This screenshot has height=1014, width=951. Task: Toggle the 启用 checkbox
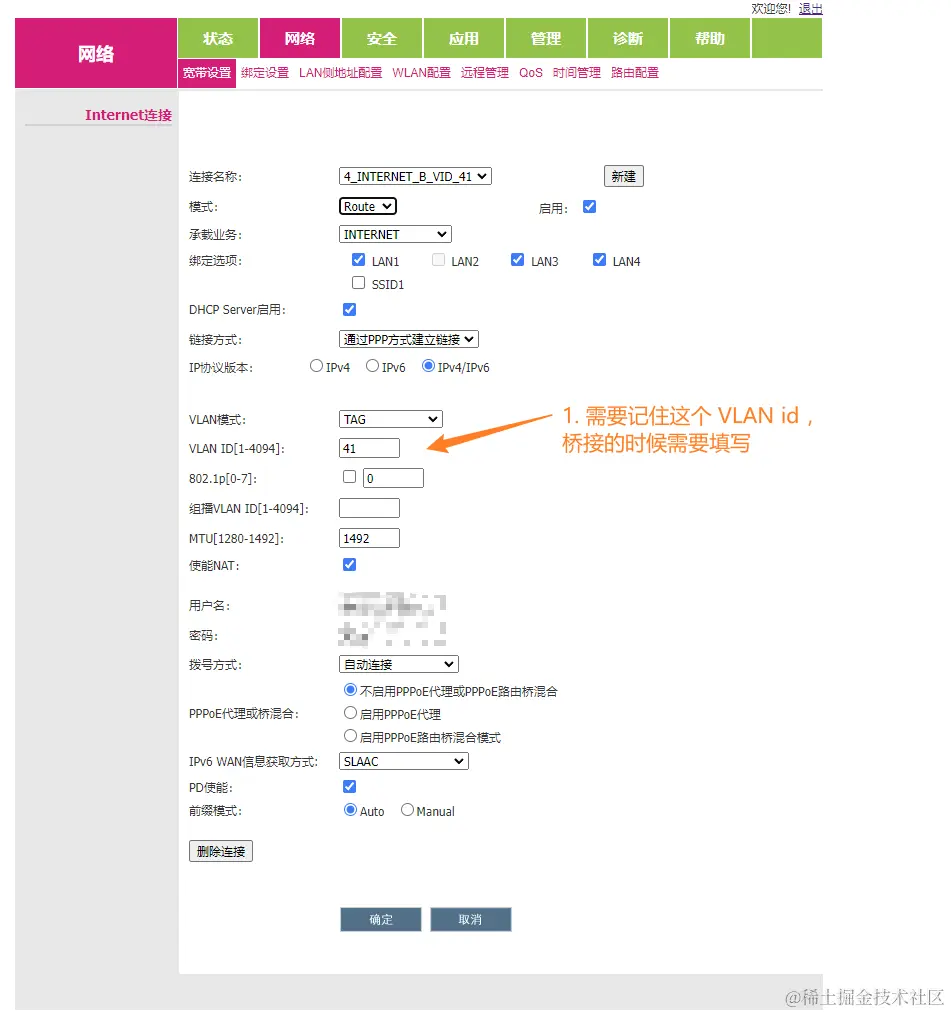point(589,207)
